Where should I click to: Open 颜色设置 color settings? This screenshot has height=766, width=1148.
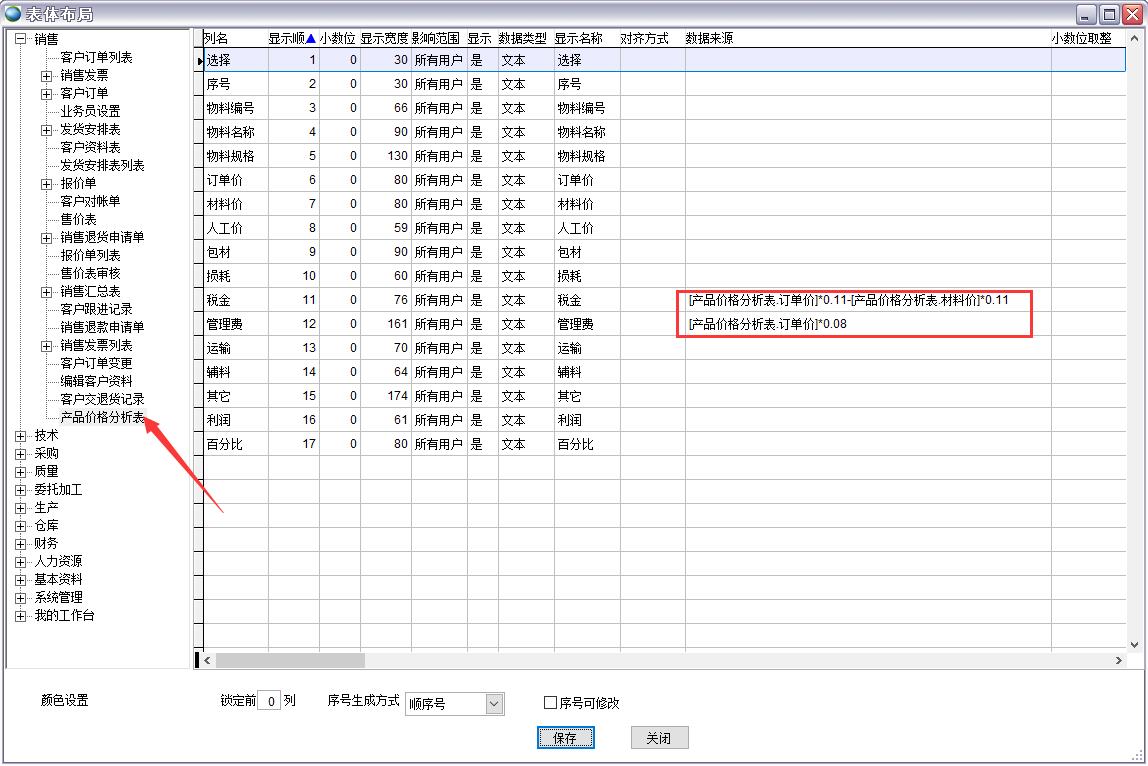point(64,701)
